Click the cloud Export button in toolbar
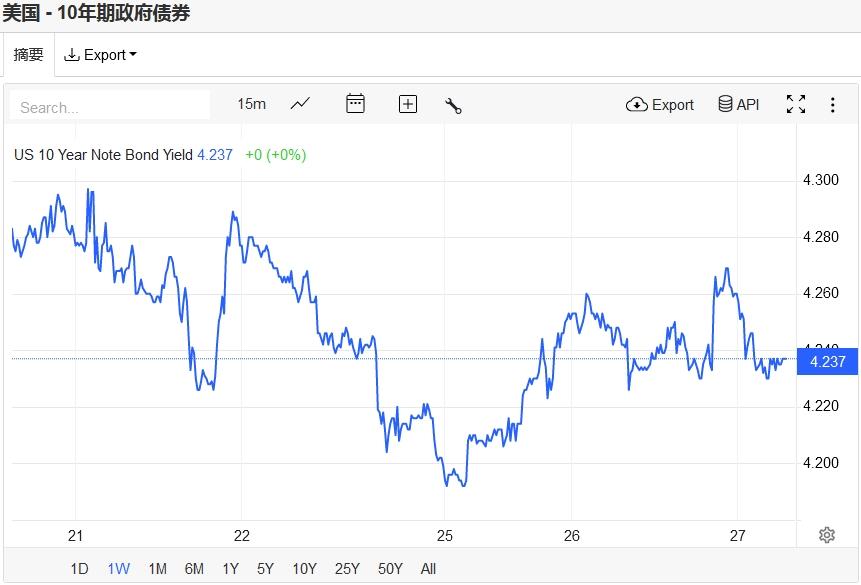Screen dimensions: 861x585 point(660,104)
